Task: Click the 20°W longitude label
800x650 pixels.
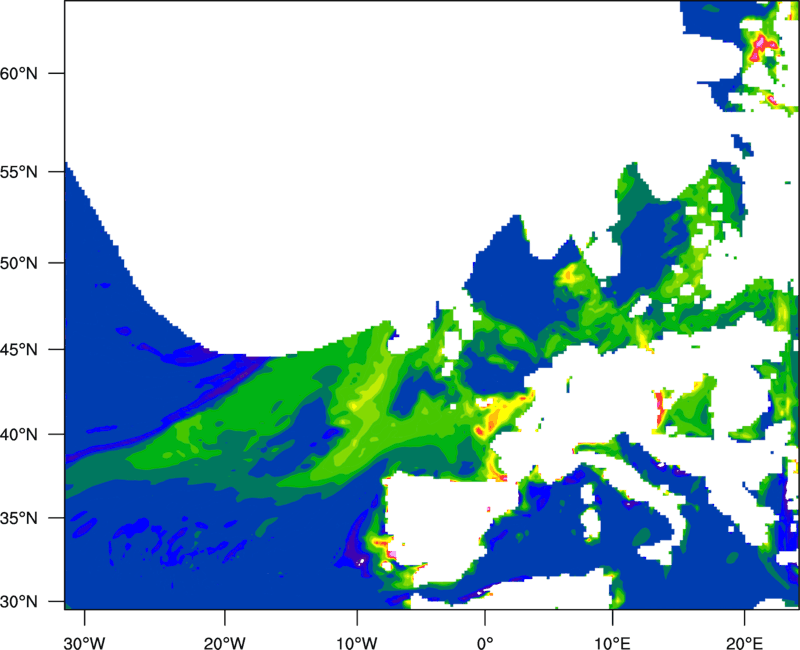Action: pos(224,643)
